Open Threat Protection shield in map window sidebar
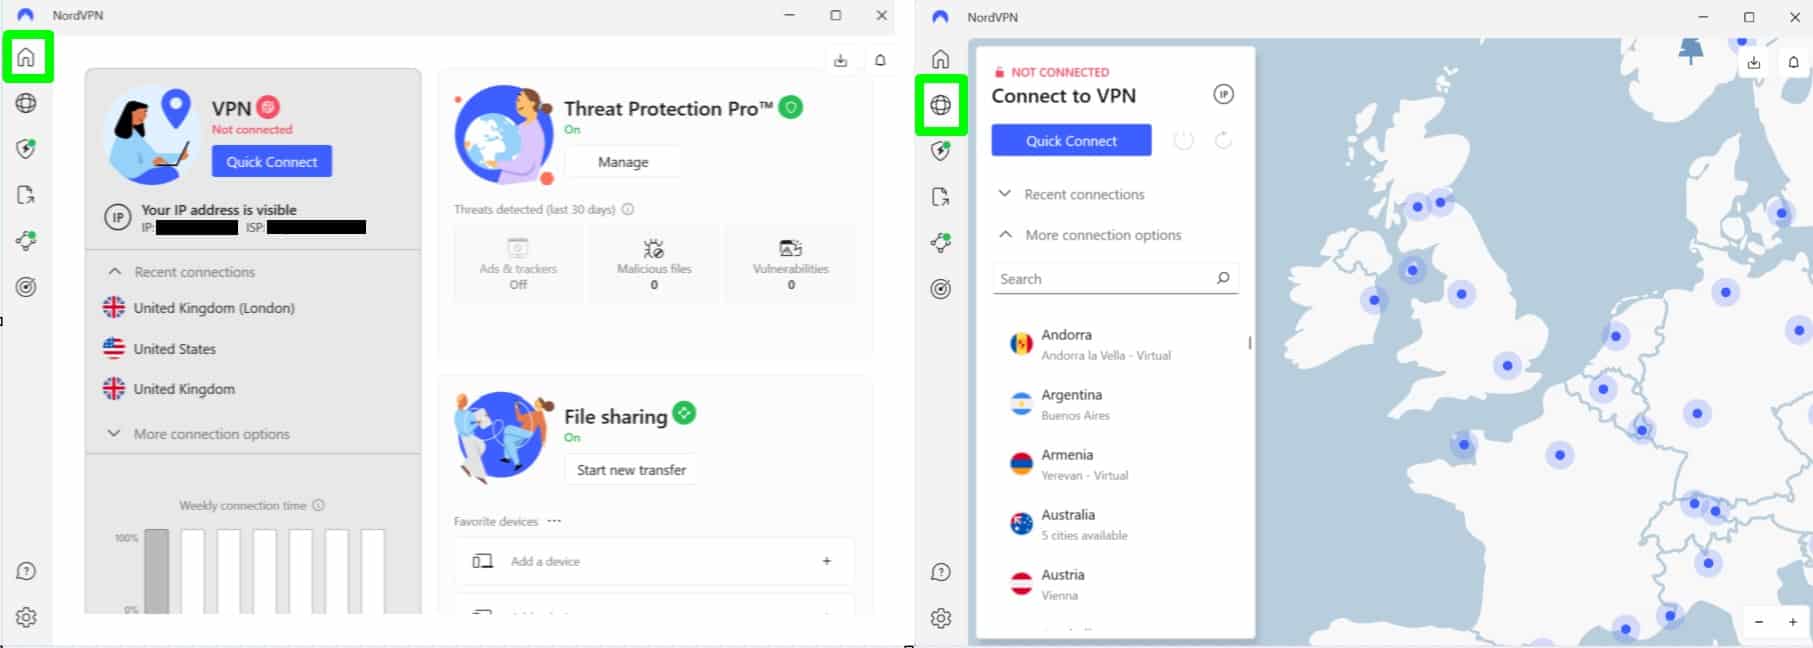This screenshot has width=1813, height=648. click(x=940, y=151)
